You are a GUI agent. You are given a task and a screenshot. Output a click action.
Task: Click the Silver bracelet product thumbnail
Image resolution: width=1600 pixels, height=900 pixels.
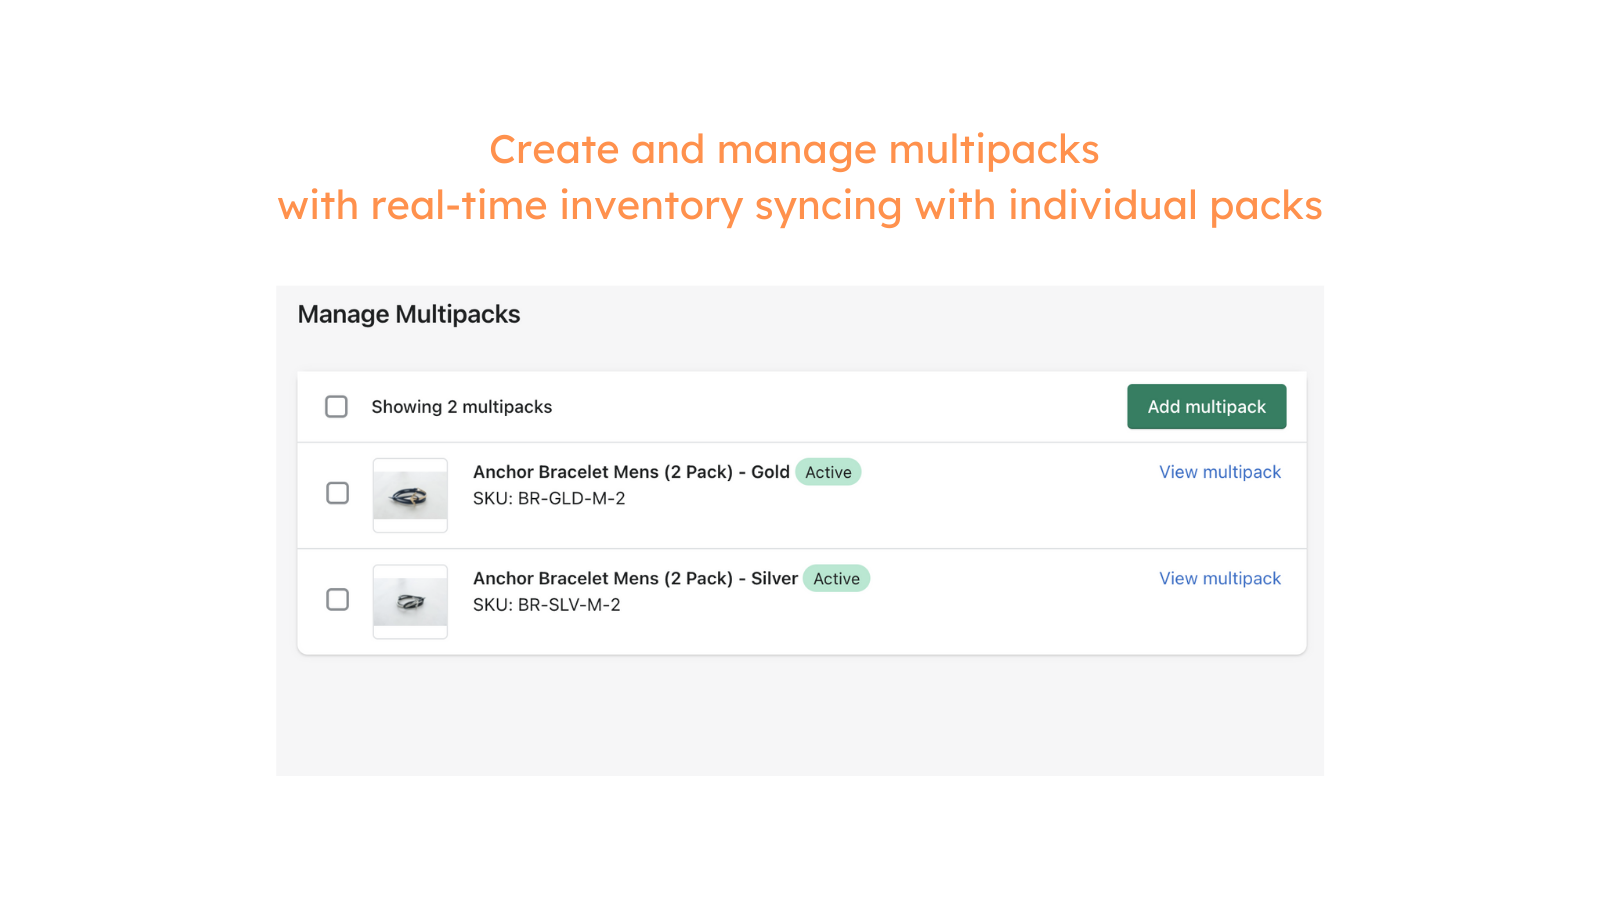pyautogui.click(x=409, y=601)
